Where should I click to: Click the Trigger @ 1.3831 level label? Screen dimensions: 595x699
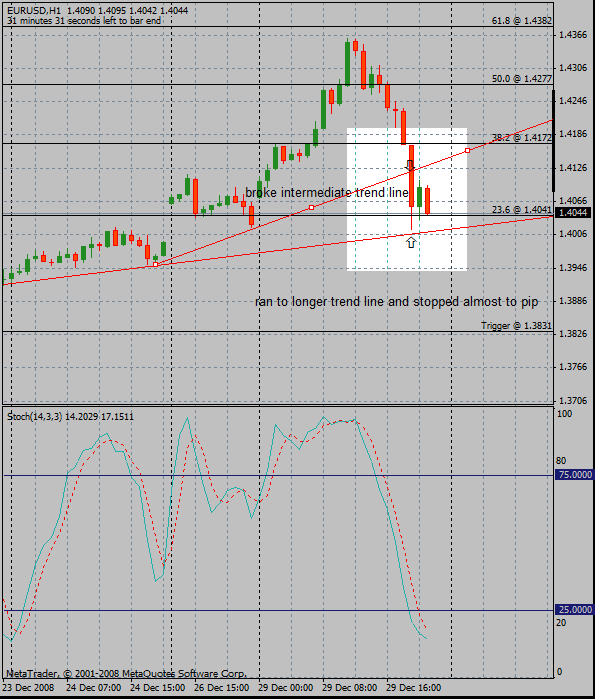[x=516, y=325]
